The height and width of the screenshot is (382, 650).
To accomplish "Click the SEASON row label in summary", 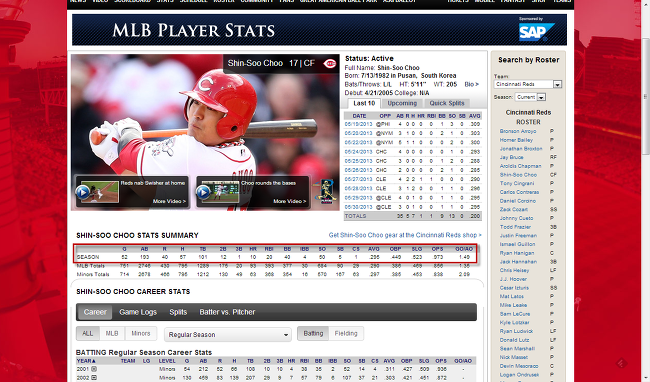I will [88, 257].
